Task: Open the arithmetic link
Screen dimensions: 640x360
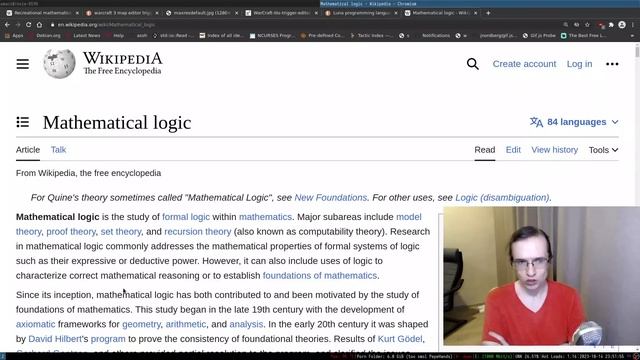Action: pos(186,324)
